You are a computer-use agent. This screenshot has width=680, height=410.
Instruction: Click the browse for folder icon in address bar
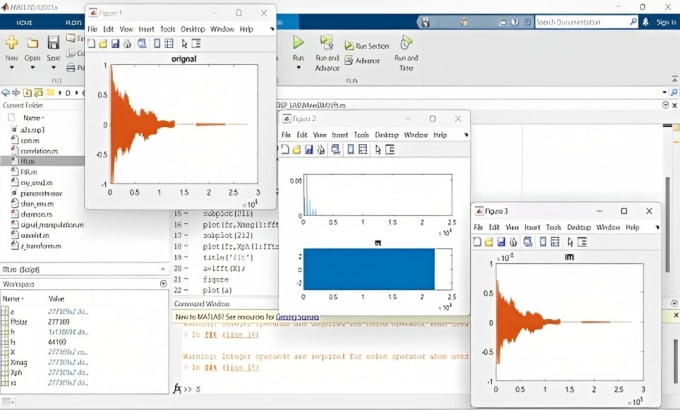coord(39,92)
